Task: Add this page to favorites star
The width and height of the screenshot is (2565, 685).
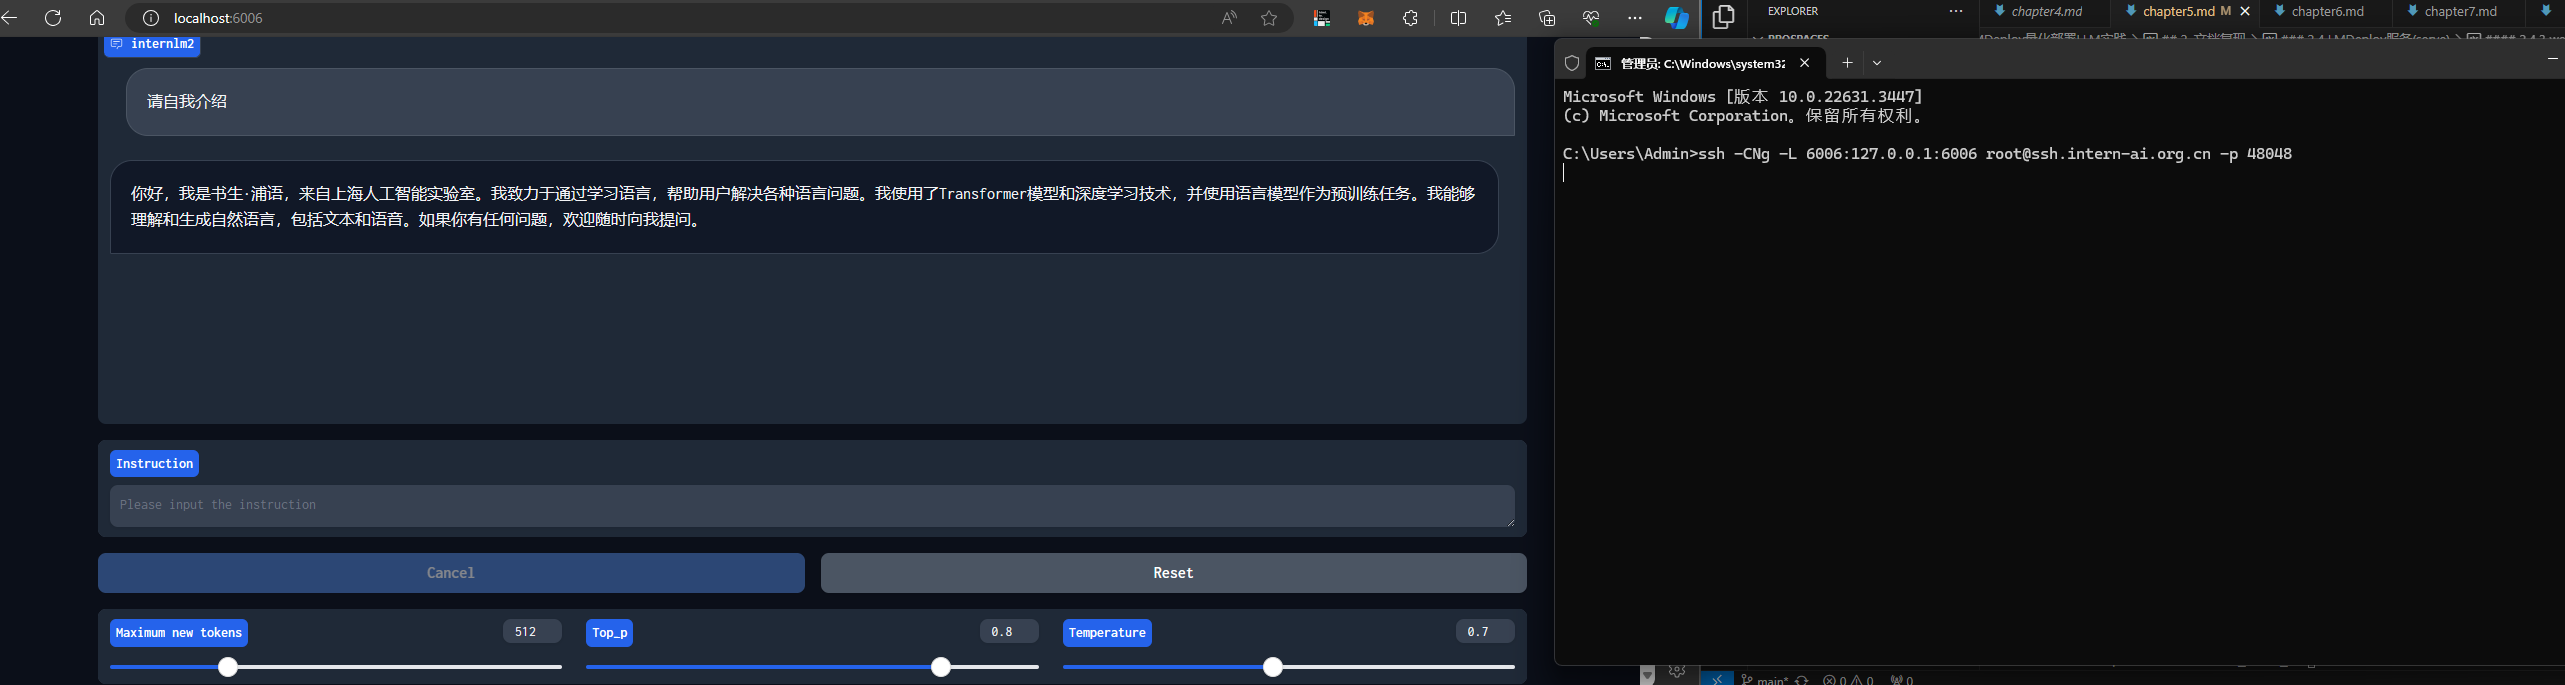Action: point(1269,18)
